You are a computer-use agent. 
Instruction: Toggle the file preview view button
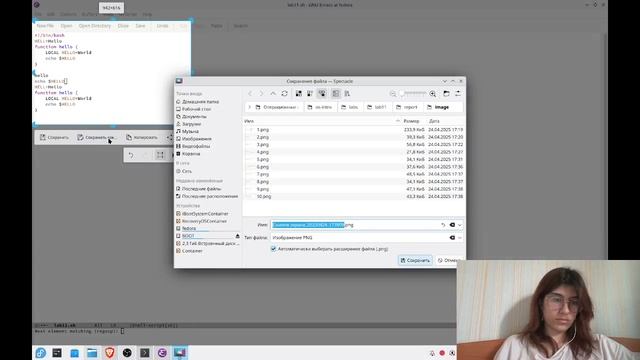pos(336,93)
